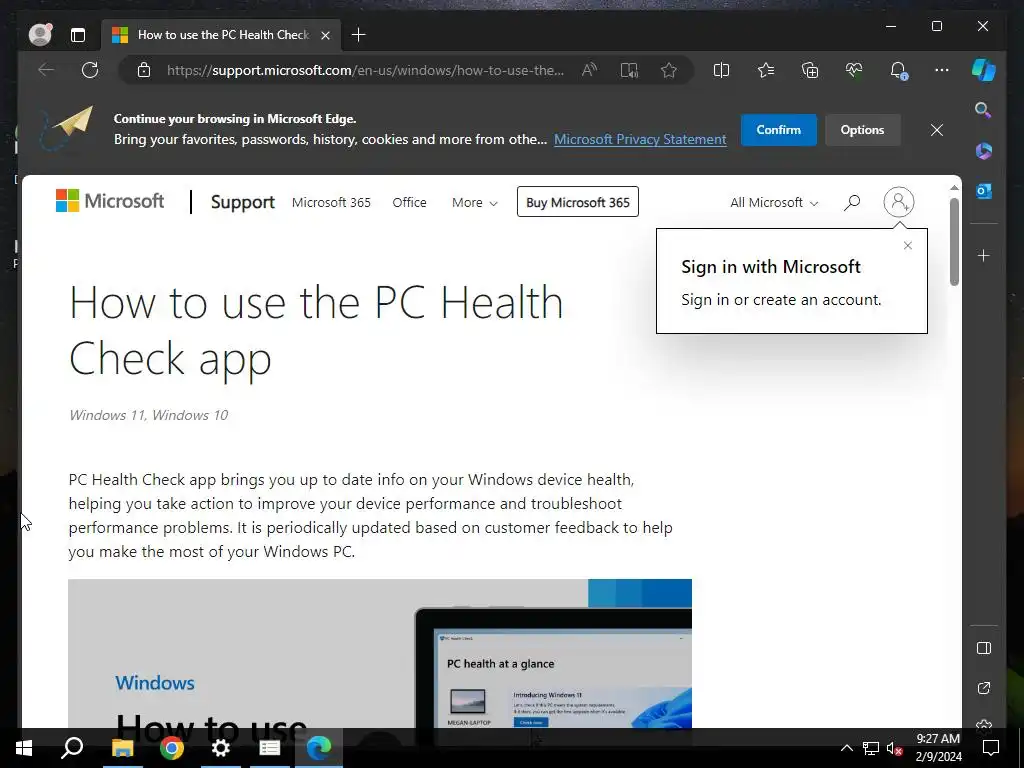Click the 'Sign in with Microsoft' heading
The image size is (1024, 768).
[771, 266]
